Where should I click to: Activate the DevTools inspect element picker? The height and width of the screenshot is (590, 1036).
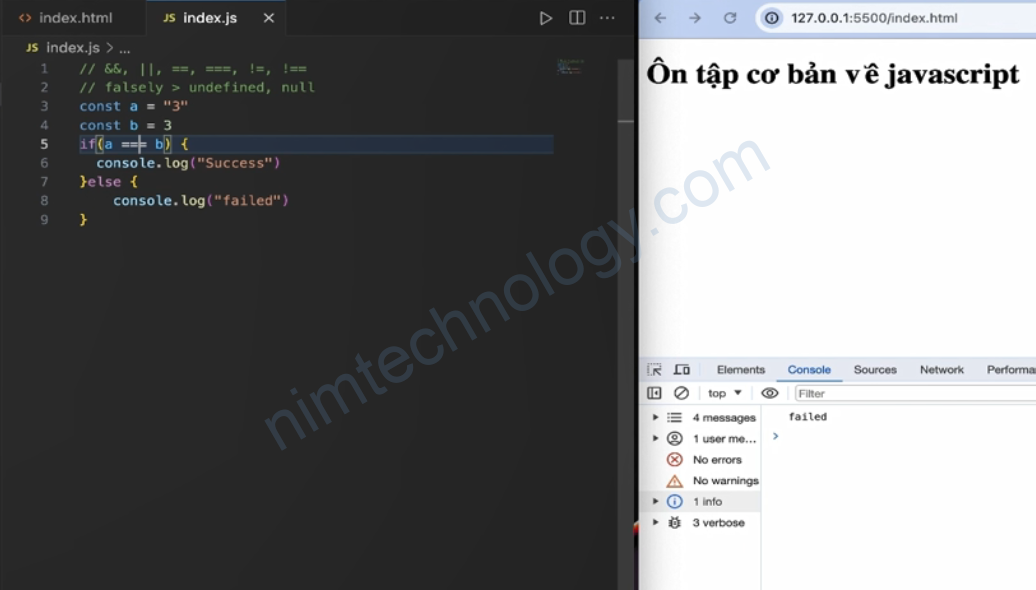coord(654,370)
